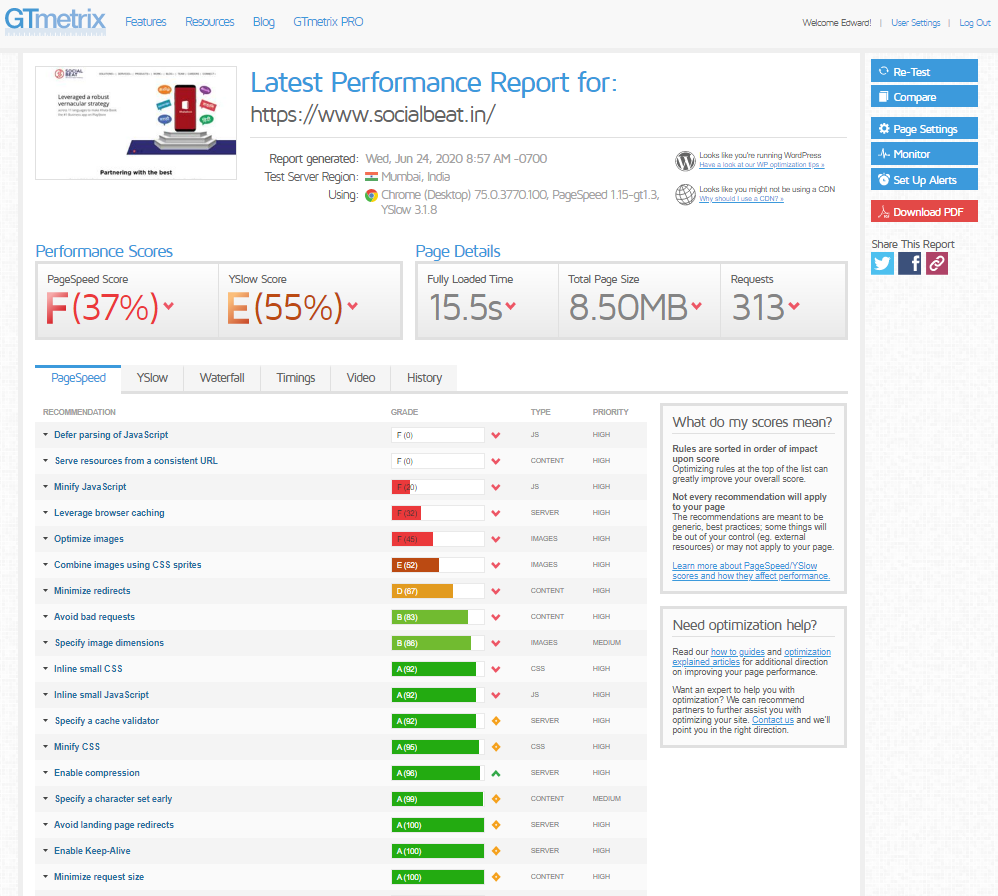Download PDF of the report
Viewport: 998px width, 896px height.
tap(924, 211)
